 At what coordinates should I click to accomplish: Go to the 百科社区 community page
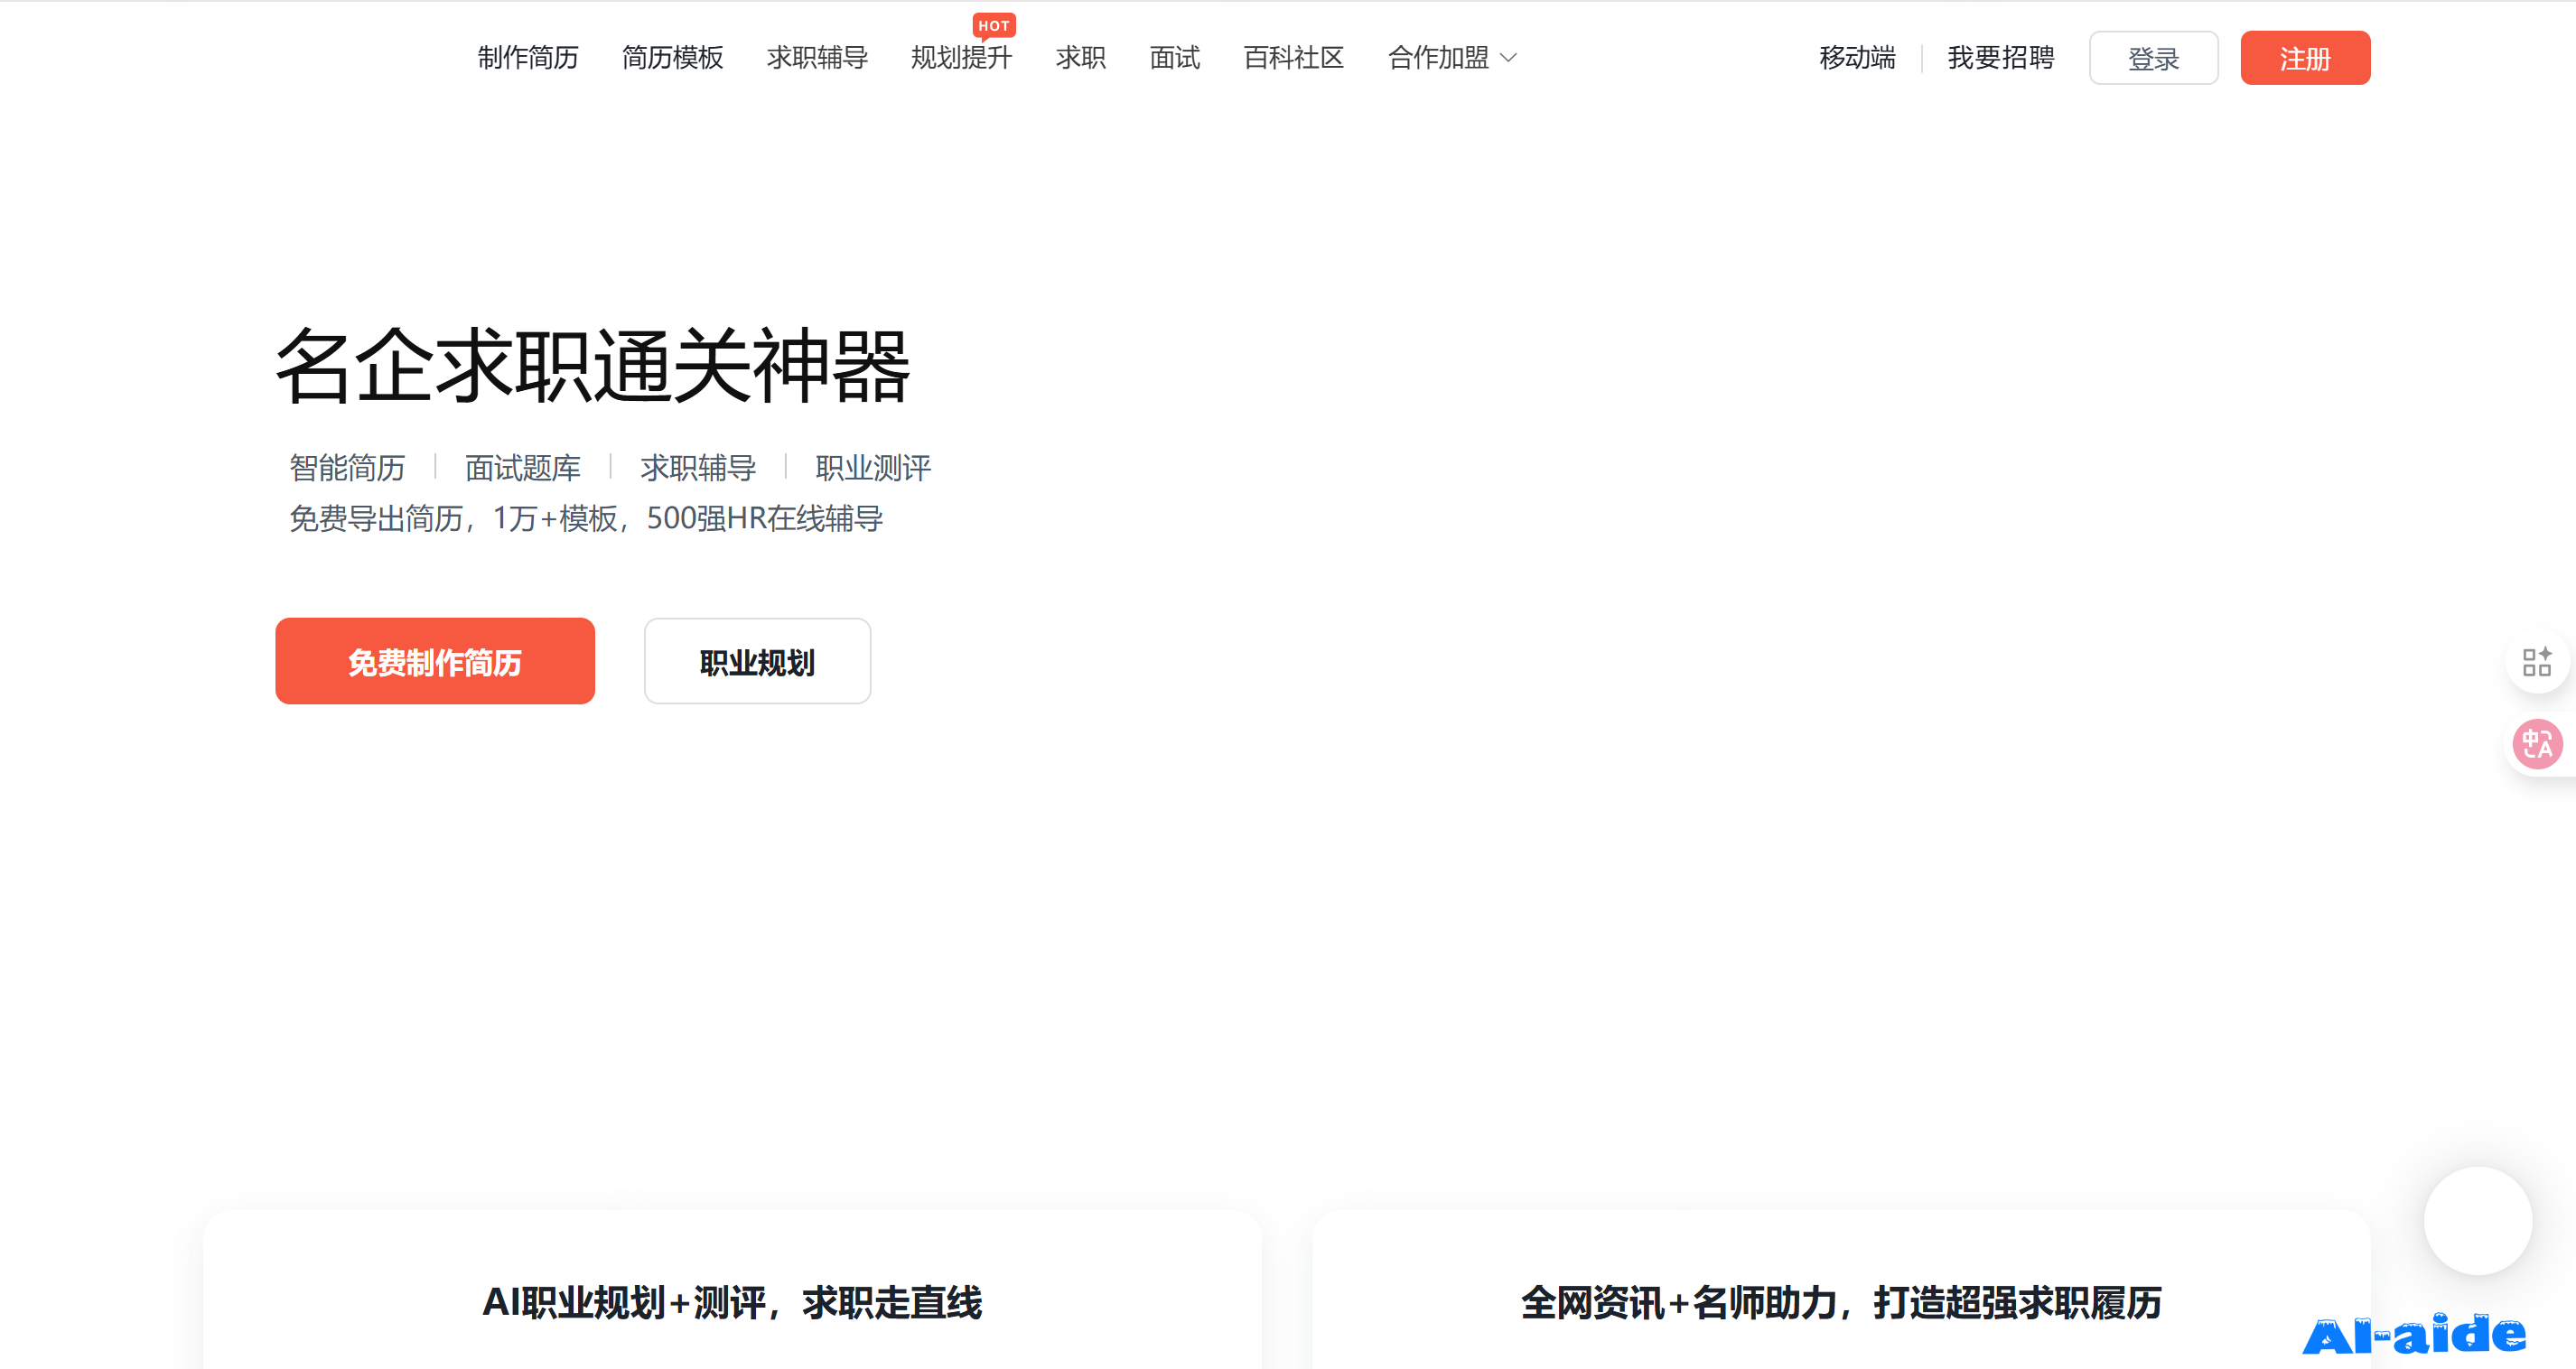pyautogui.click(x=1292, y=58)
